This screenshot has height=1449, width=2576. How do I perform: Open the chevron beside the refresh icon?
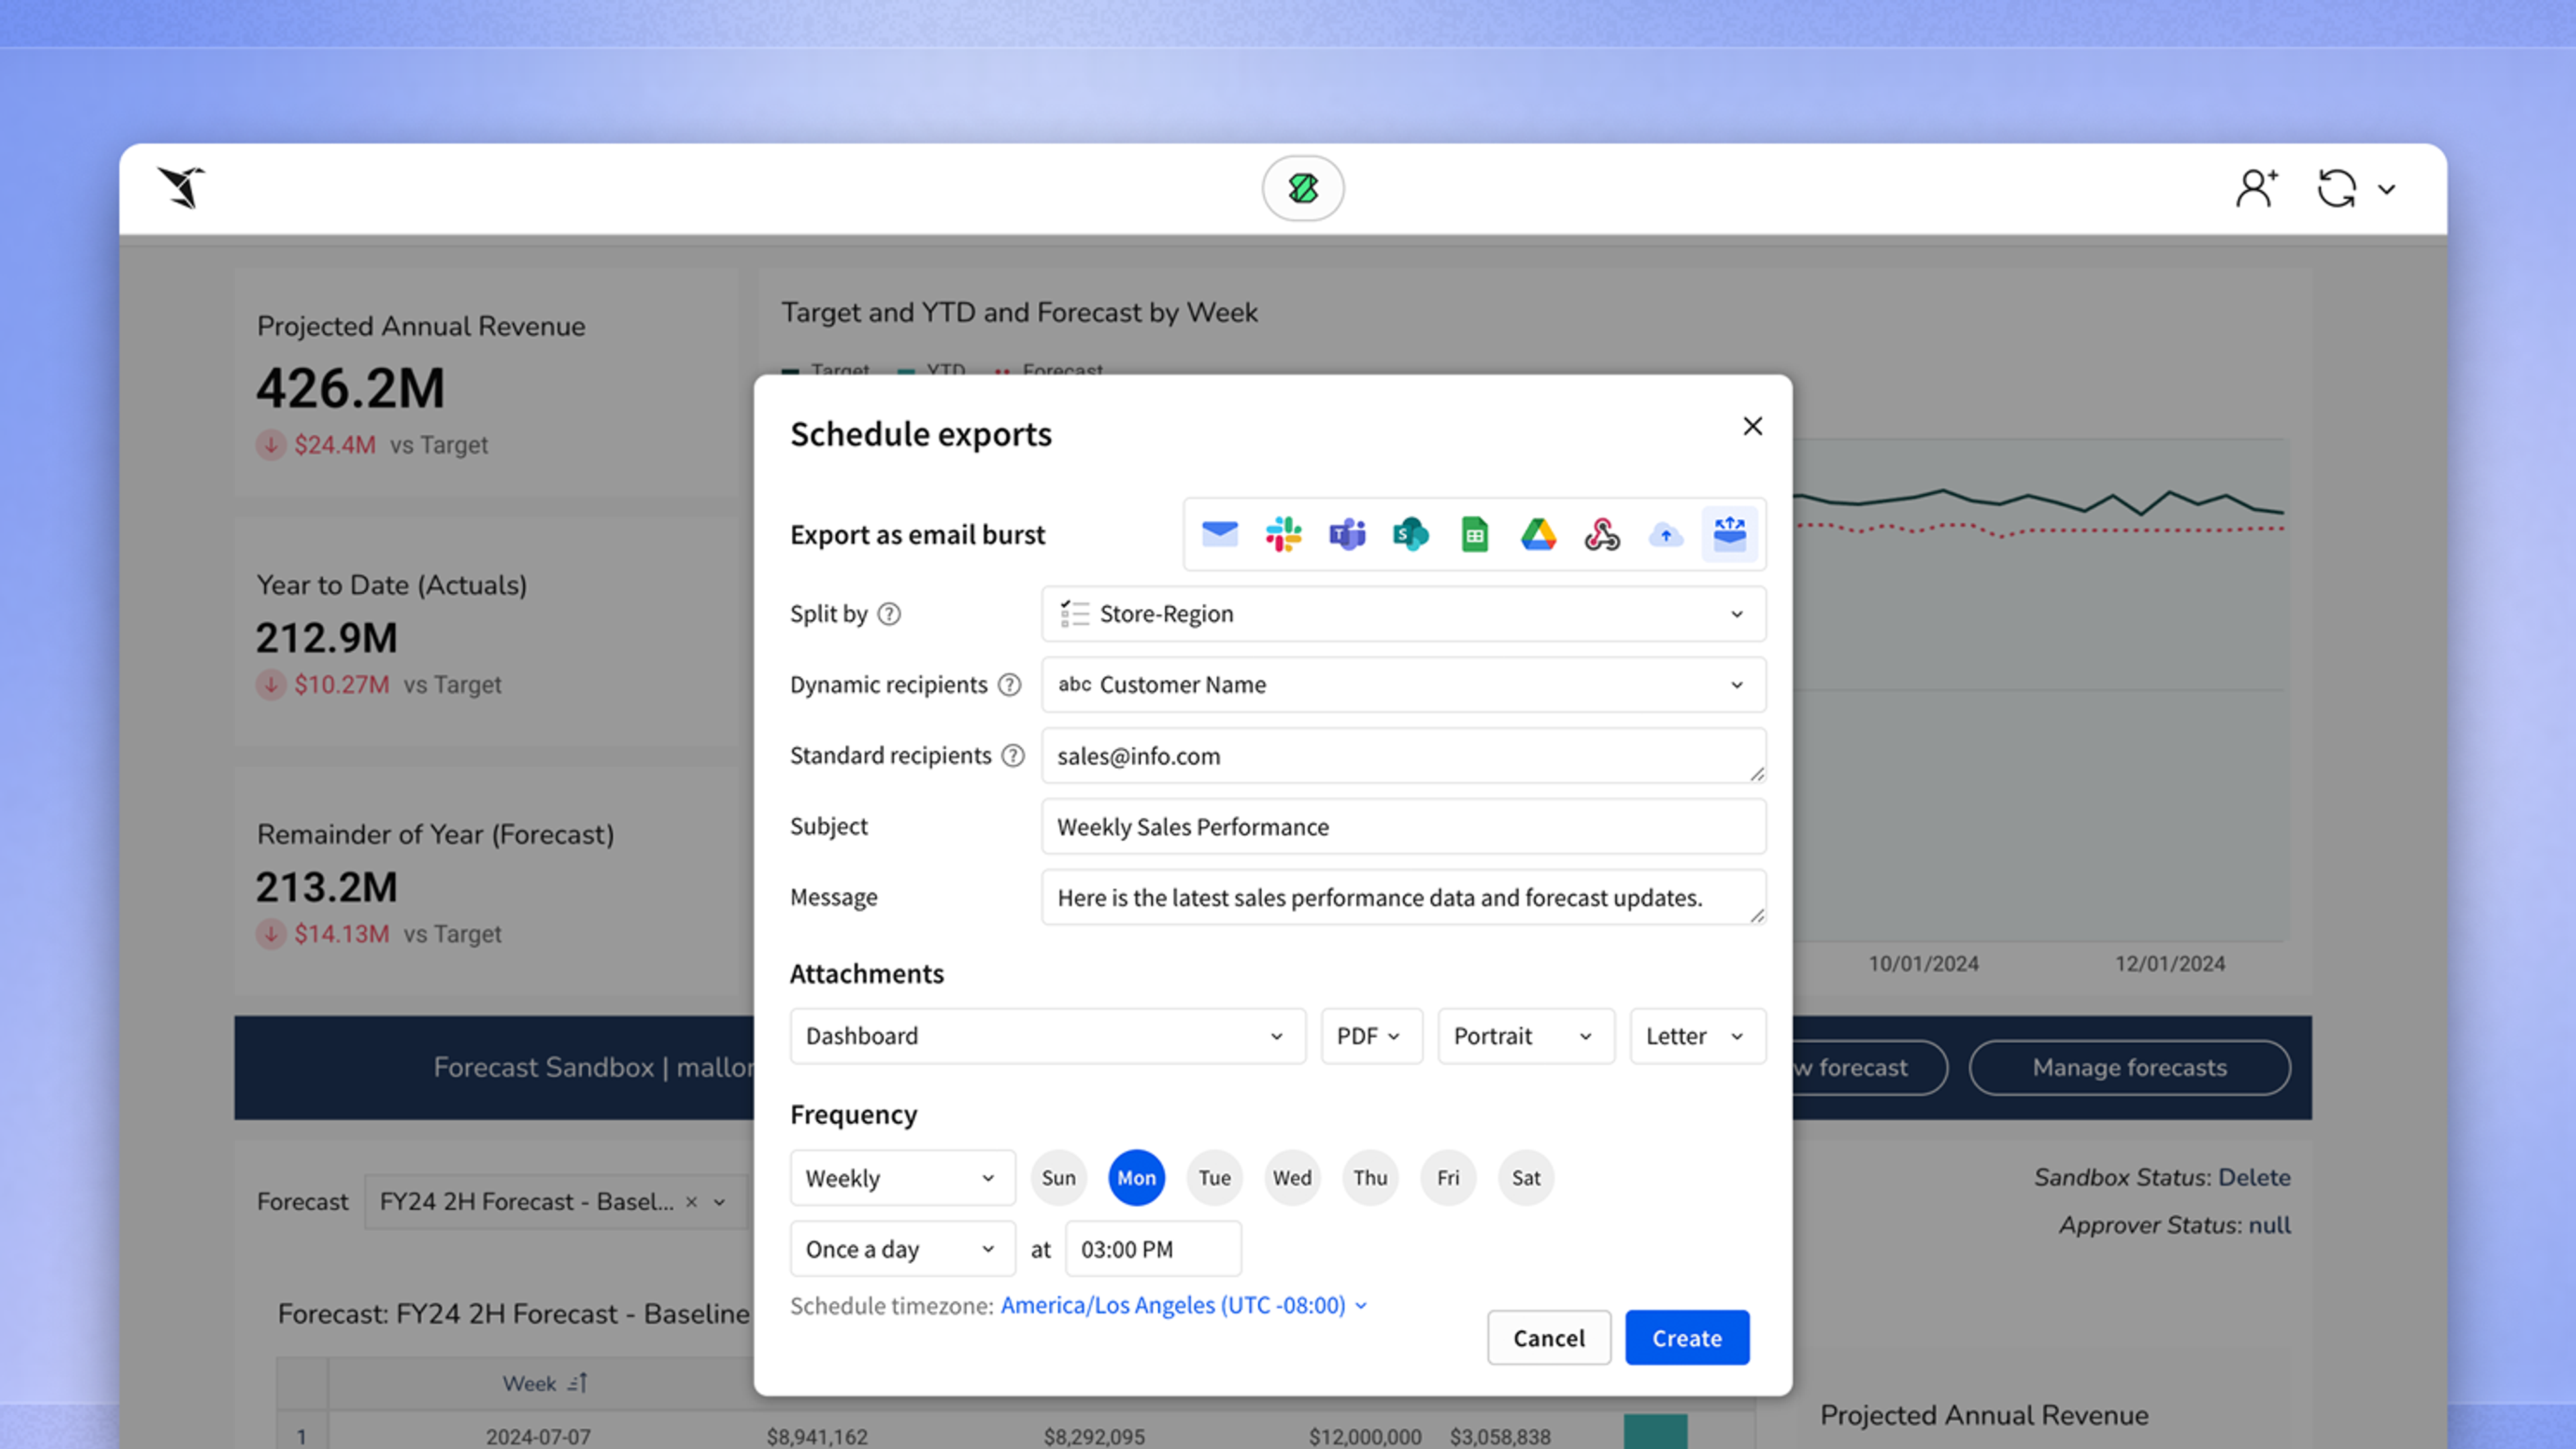click(2387, 189)
